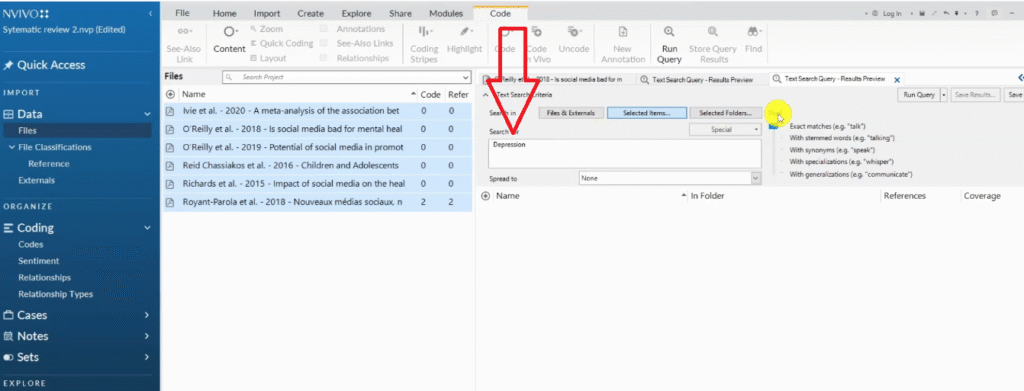This screenshot has height=391, width=1024.
Task: Open the Search Project dropdown arrow
Action: tap(466, 77)
